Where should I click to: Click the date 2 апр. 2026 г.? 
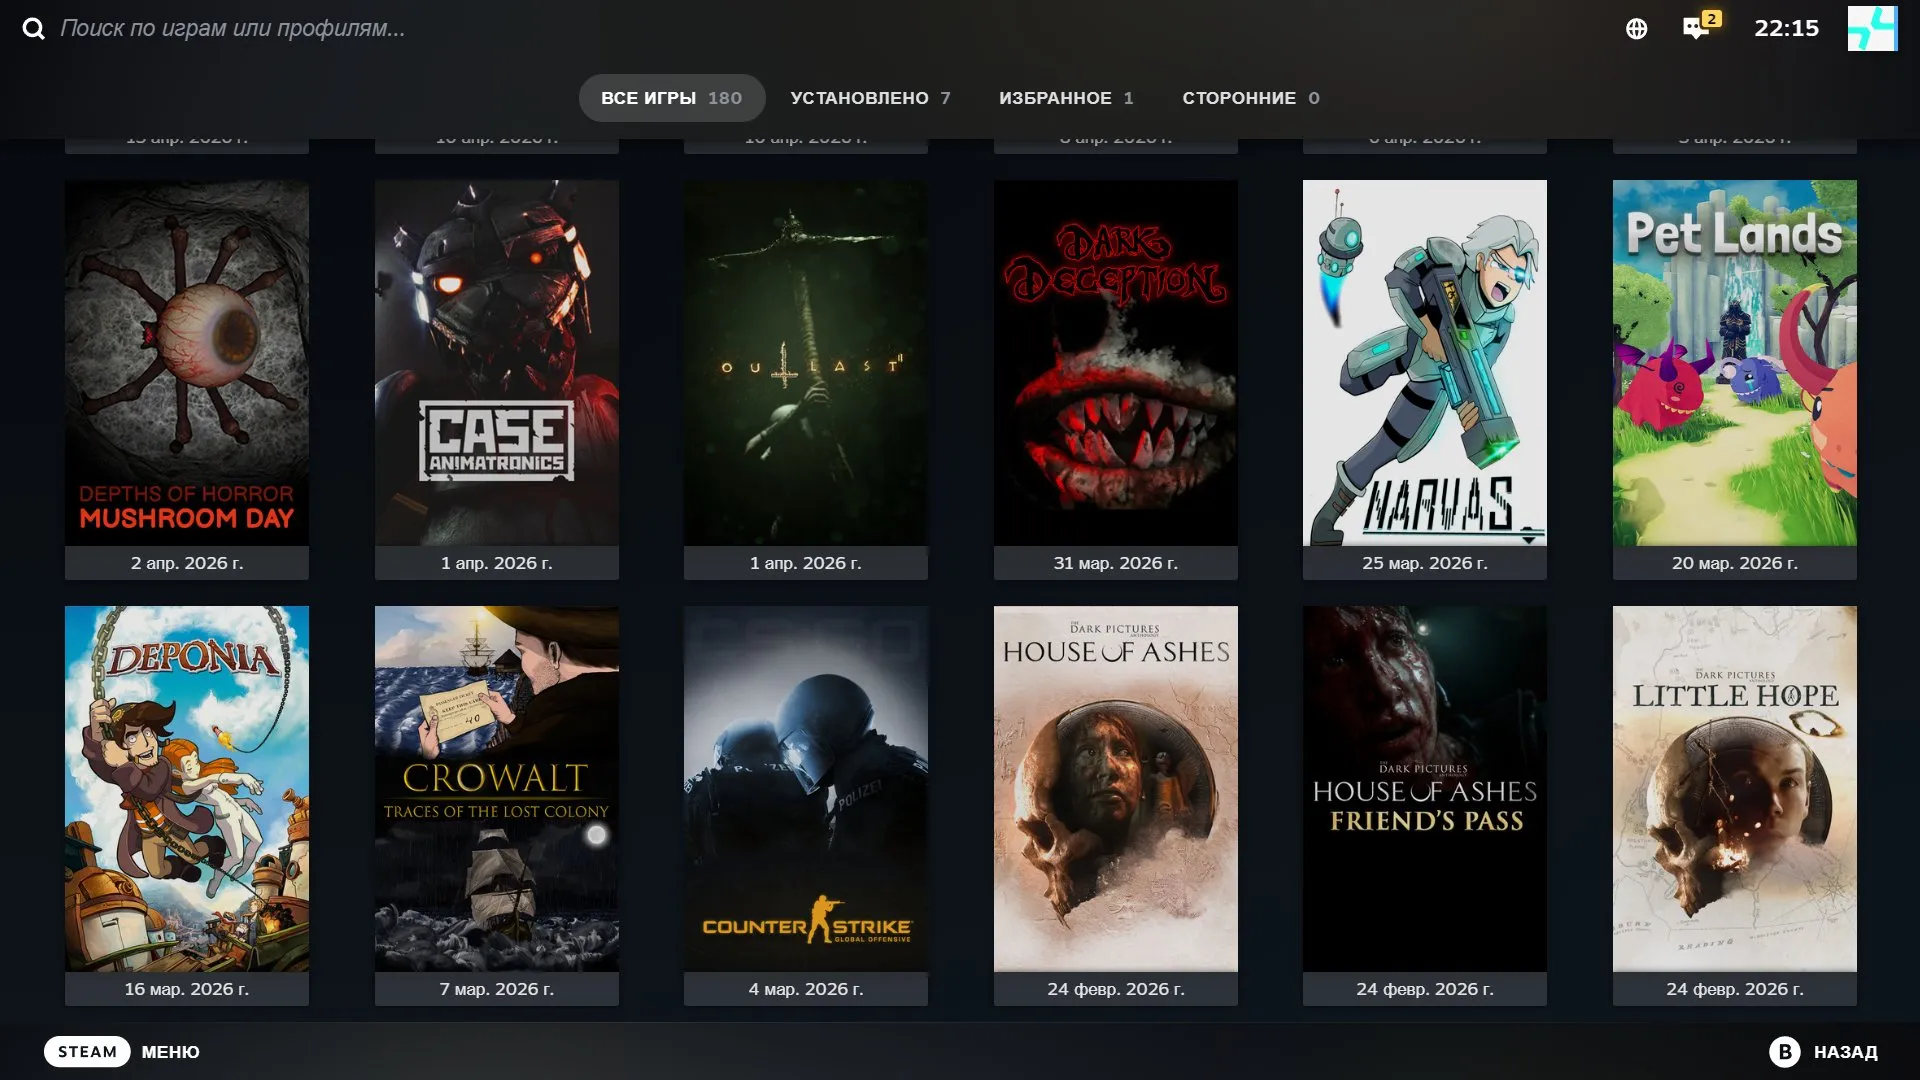click(187, 563)
